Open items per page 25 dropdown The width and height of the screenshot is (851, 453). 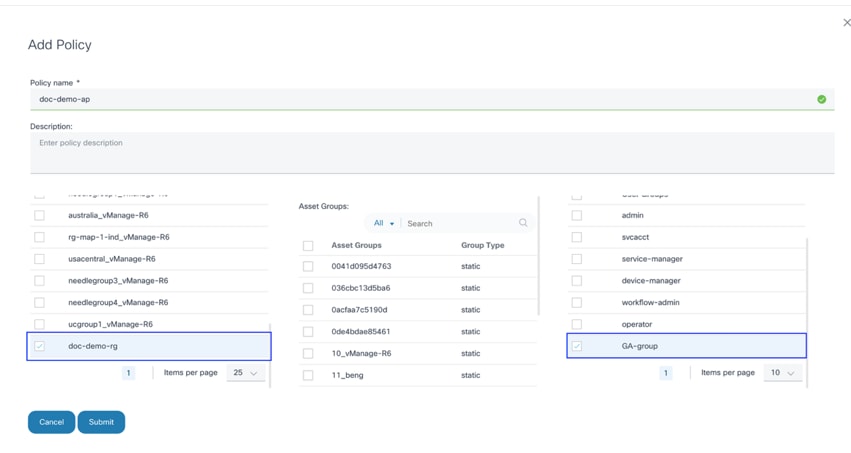click(245, 373)
